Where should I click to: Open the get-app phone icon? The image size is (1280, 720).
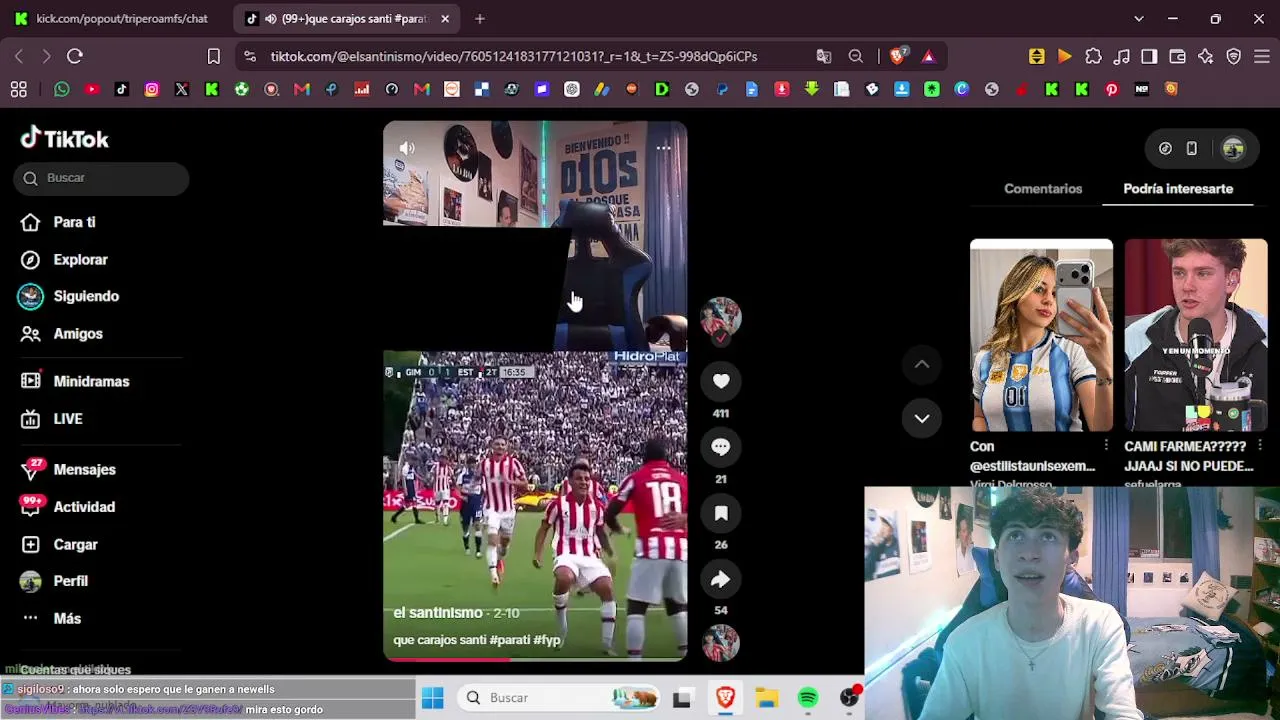click(x=1192, y=149)
